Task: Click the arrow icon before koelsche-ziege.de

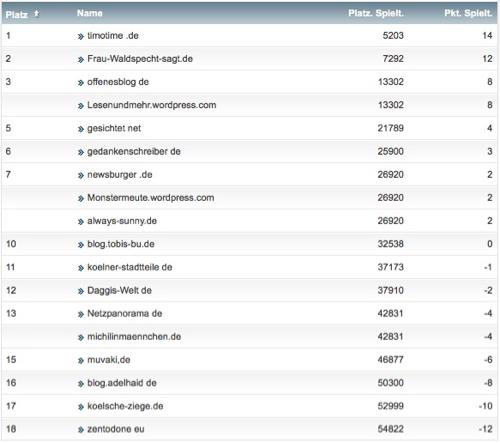Action: coord(81,407)
